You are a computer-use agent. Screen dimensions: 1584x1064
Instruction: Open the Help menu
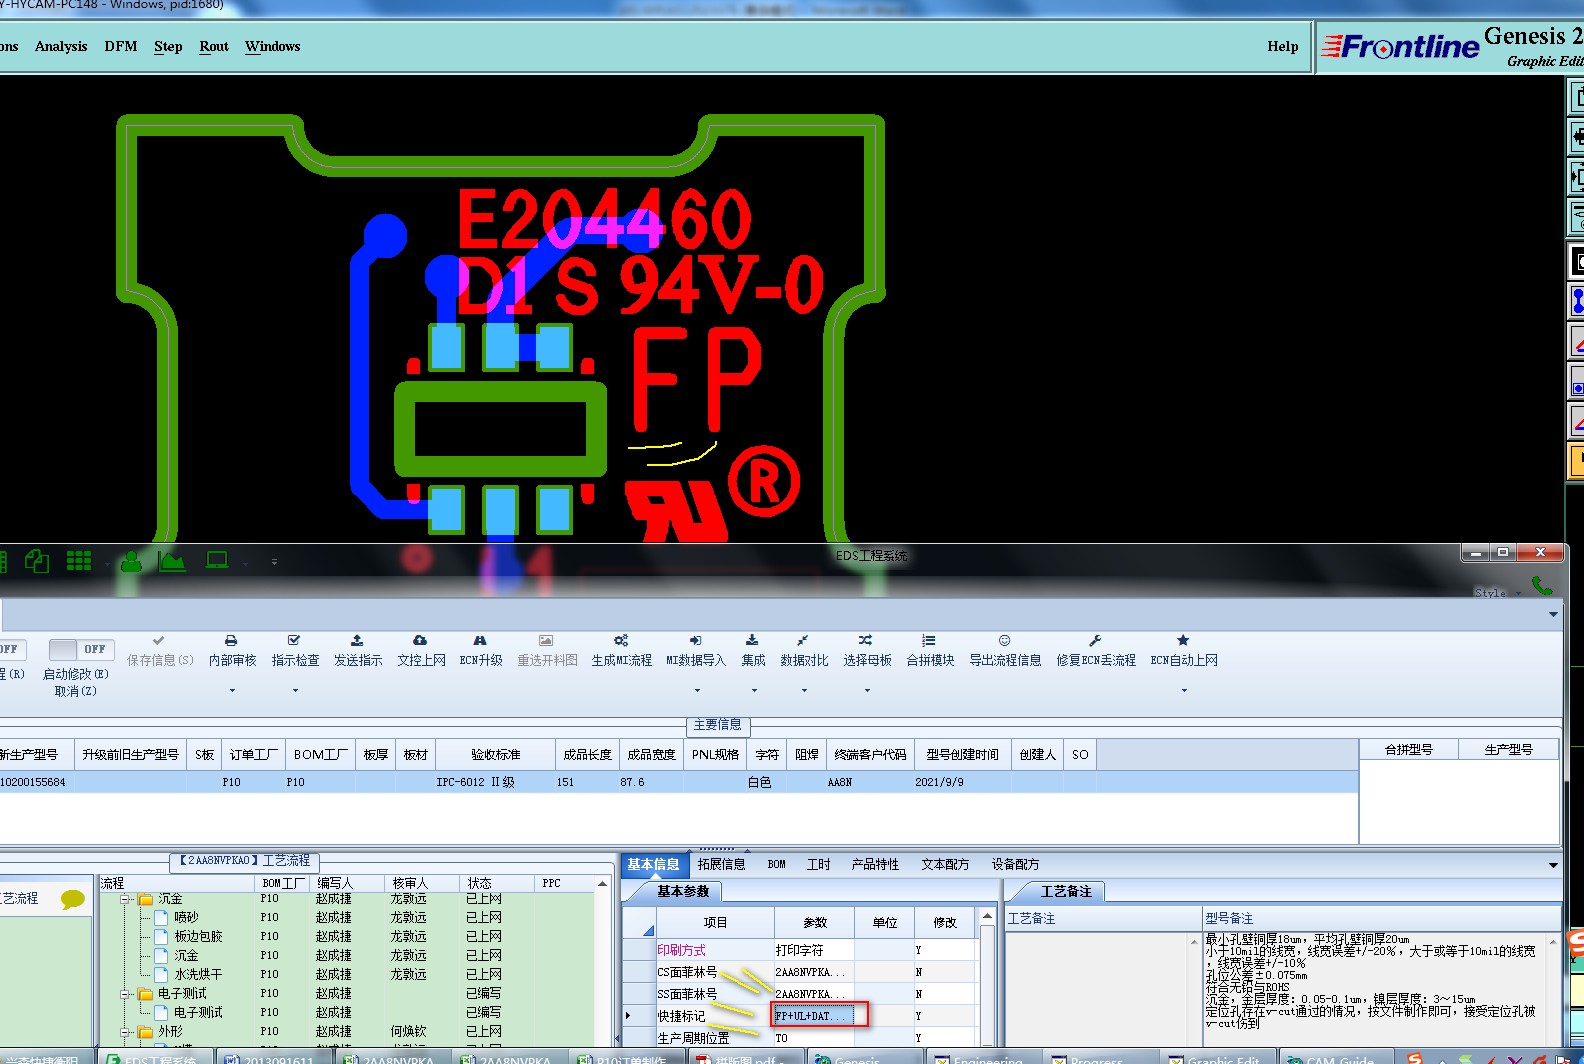pyautogui.click(x=1283, y=46)
